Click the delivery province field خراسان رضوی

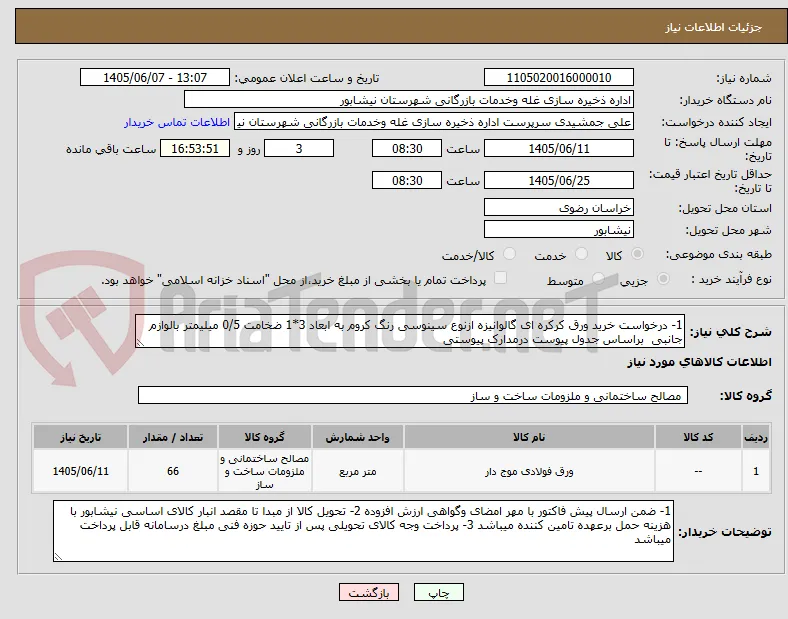point(559,208)
